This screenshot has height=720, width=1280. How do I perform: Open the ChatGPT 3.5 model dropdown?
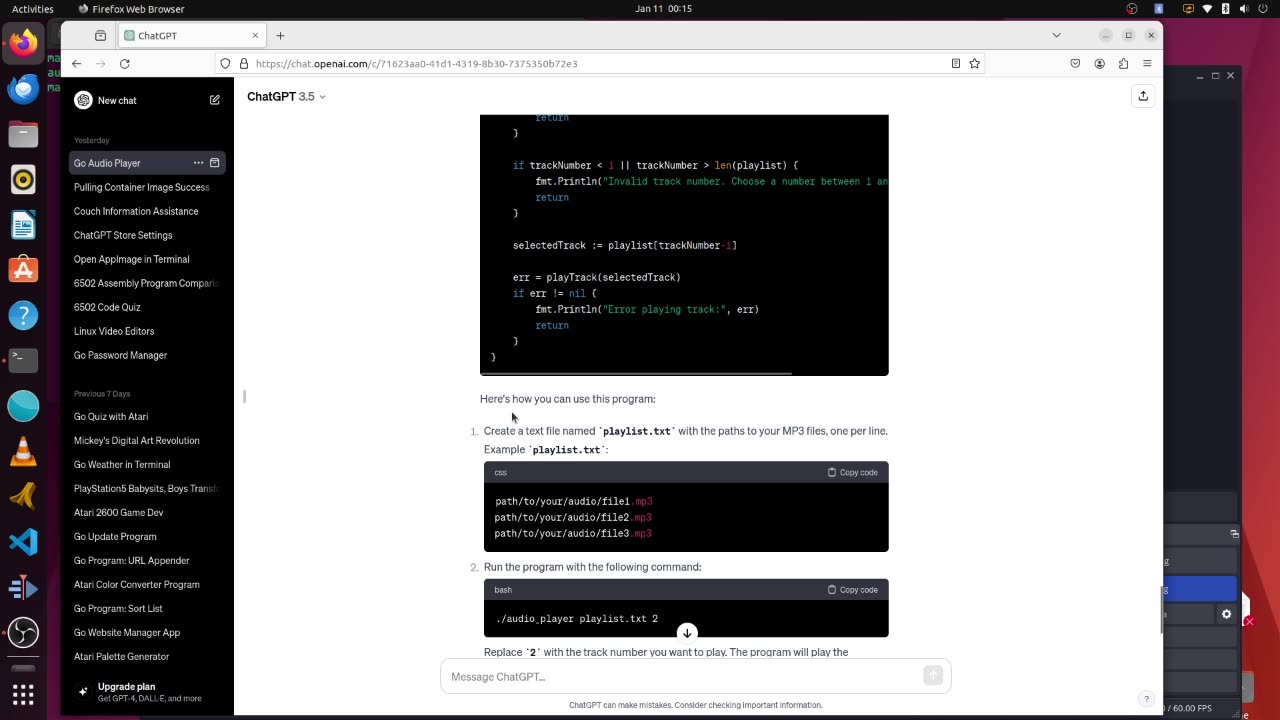(286, 96)
